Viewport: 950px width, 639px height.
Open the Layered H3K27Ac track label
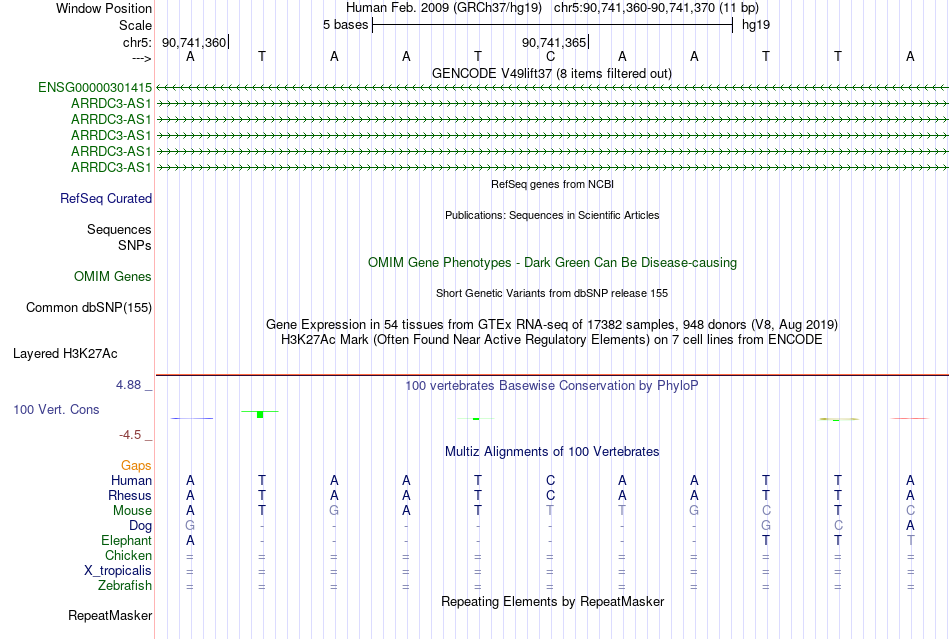click(x=65, y=354)
